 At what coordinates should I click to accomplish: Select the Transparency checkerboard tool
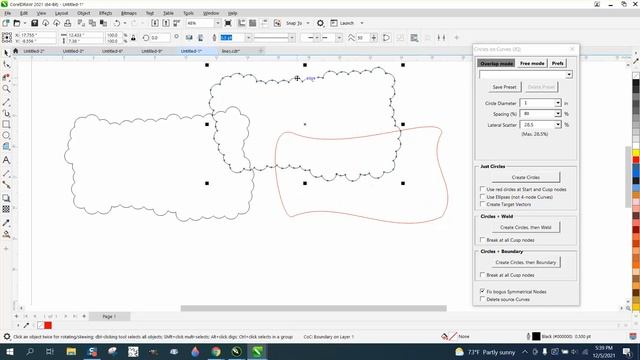6,209
